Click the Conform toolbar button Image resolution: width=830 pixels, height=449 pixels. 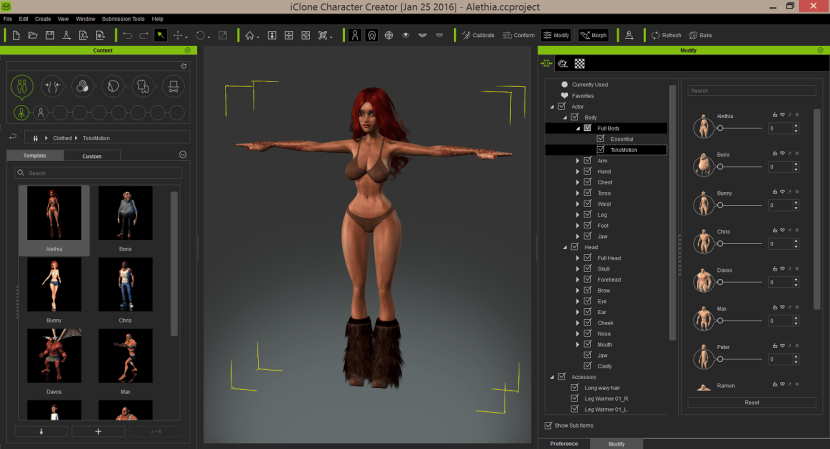(519, 35)
